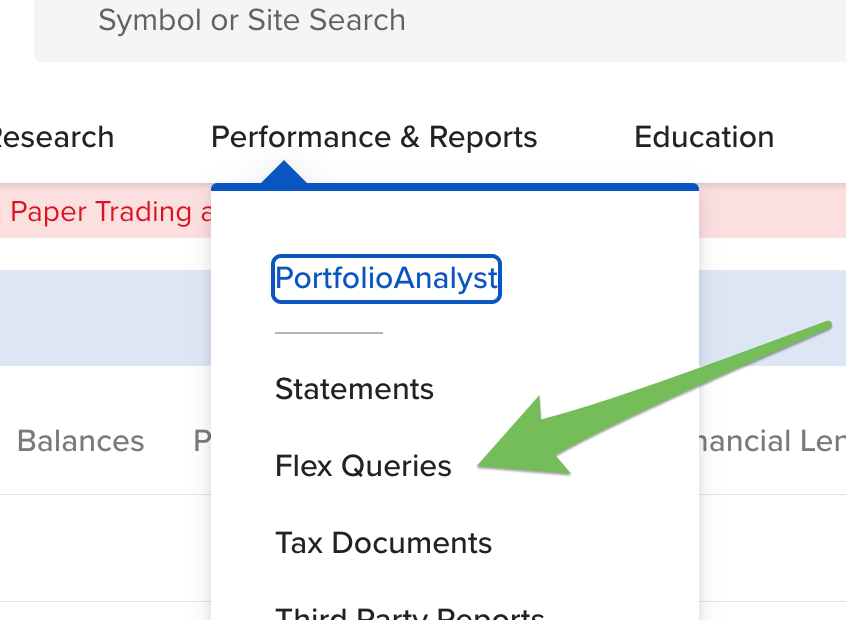Select the partially visible tab starting with P
This screenshot has width=846, height=620.
coord(204,441)
